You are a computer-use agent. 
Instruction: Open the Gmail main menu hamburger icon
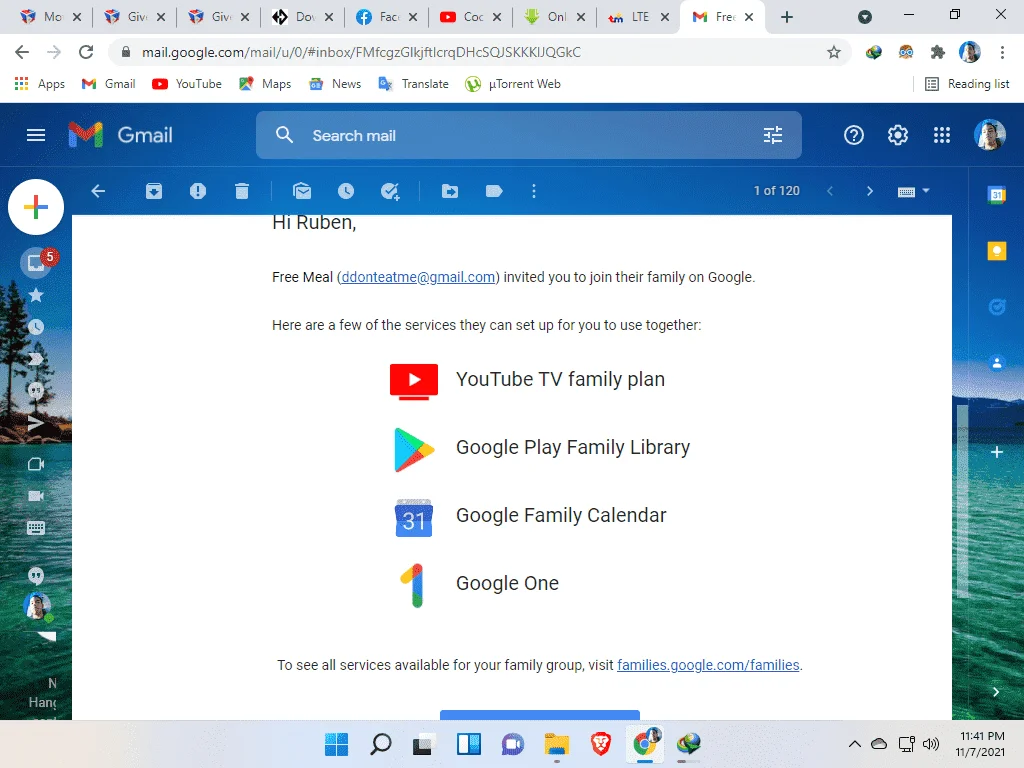tap(36, 135)
